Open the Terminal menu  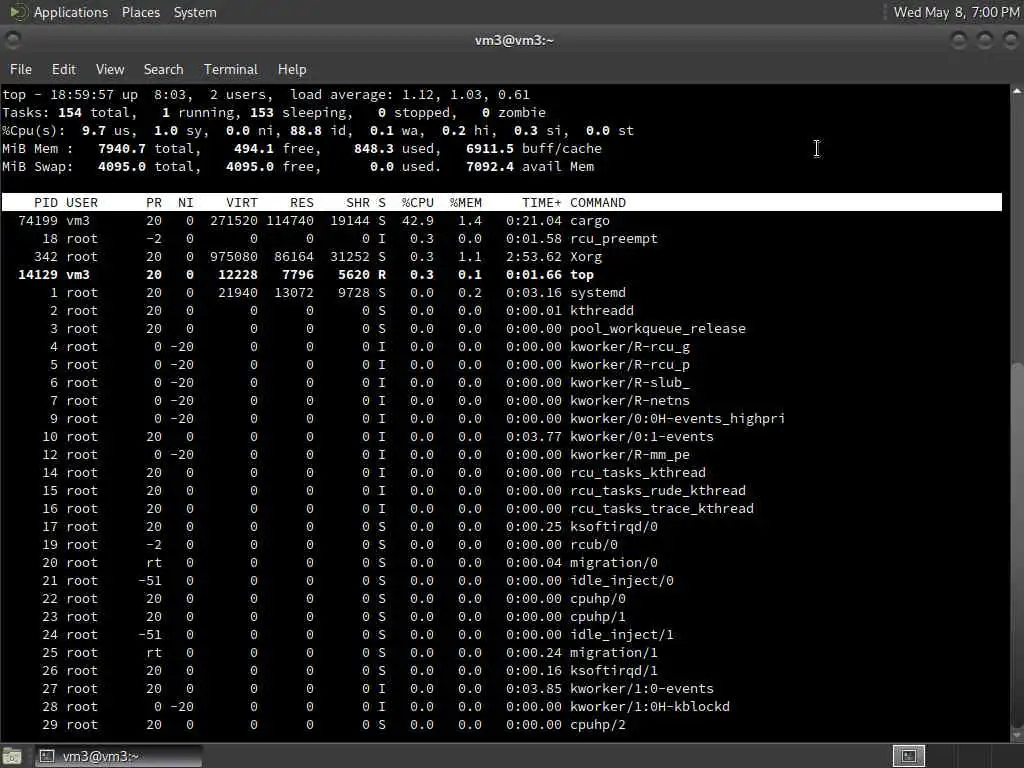pos(231,69)
